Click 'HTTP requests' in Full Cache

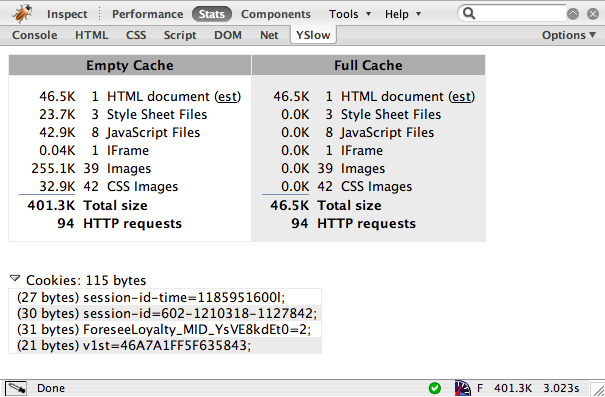pos(367,224)
